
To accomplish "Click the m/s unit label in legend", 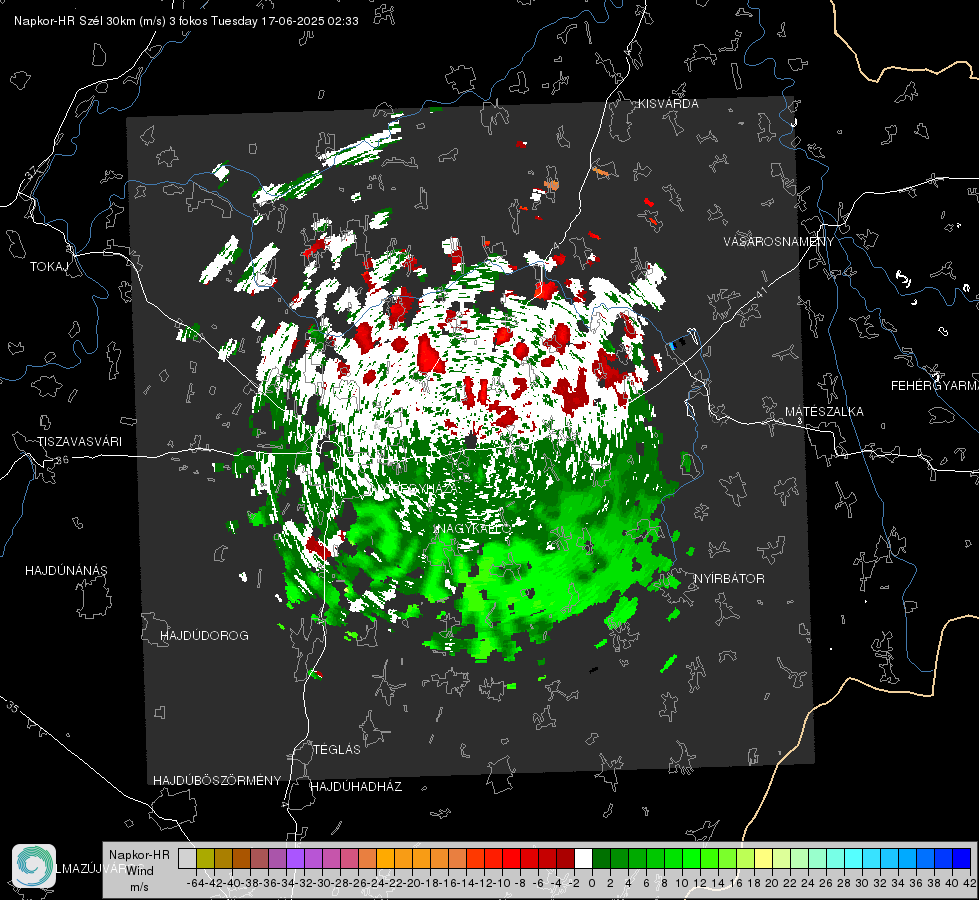I will click(139, 887).
